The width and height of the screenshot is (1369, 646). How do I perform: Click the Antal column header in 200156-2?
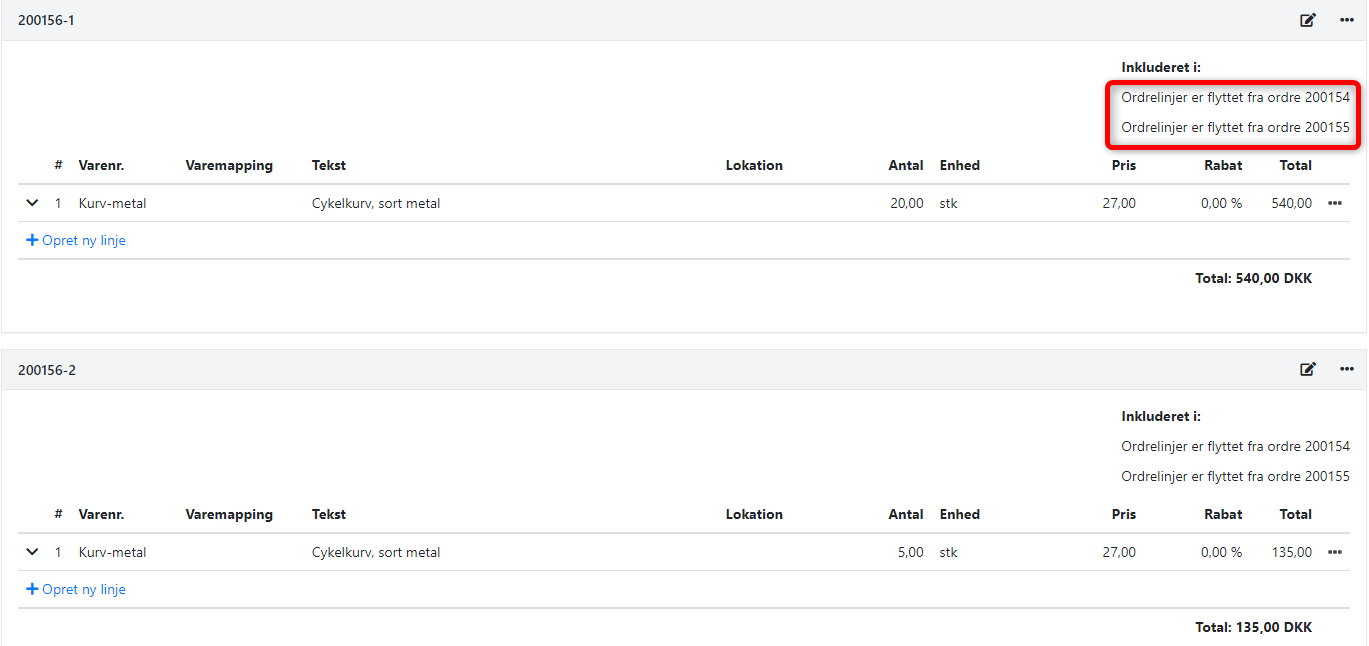(905, 514)
